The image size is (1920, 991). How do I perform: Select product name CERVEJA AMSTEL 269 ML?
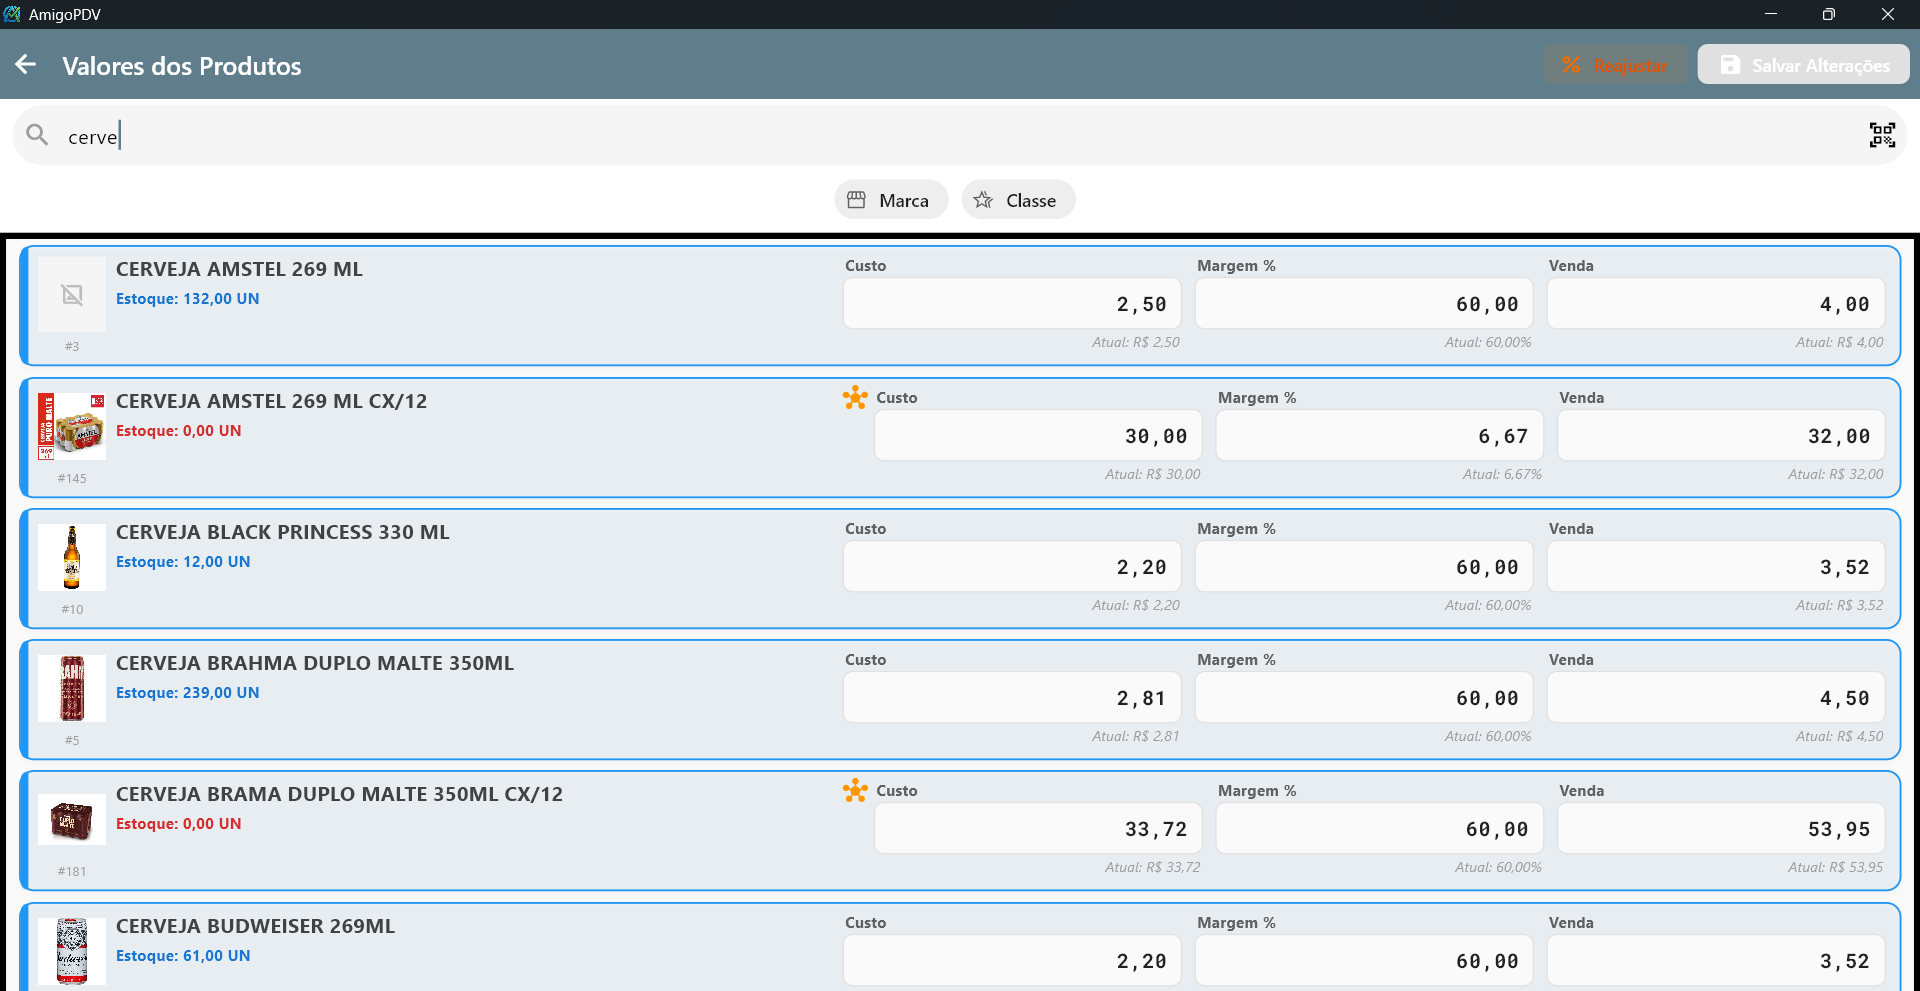[239, 269]
